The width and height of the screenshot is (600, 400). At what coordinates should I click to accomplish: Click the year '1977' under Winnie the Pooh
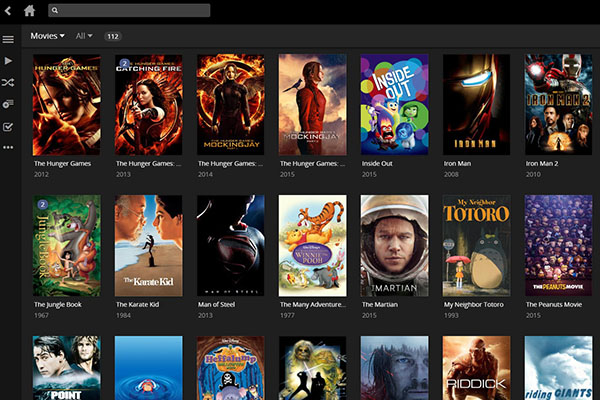click(x=287, y=315)
